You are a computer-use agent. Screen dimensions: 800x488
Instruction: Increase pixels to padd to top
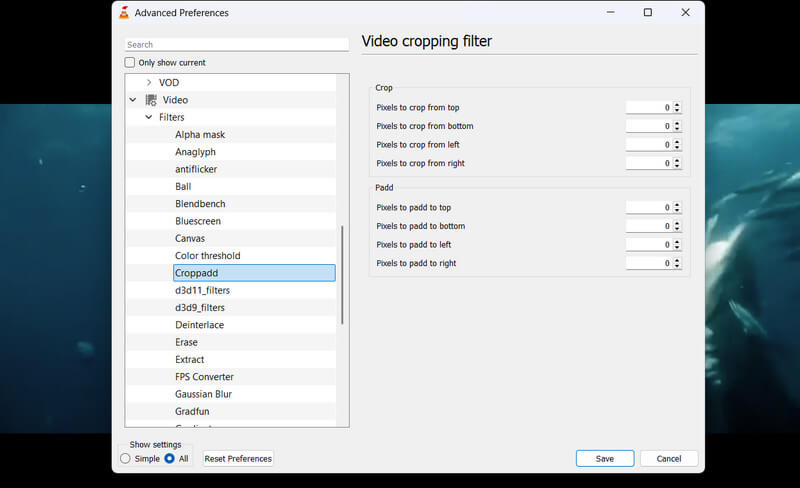(x=677, y=205)
